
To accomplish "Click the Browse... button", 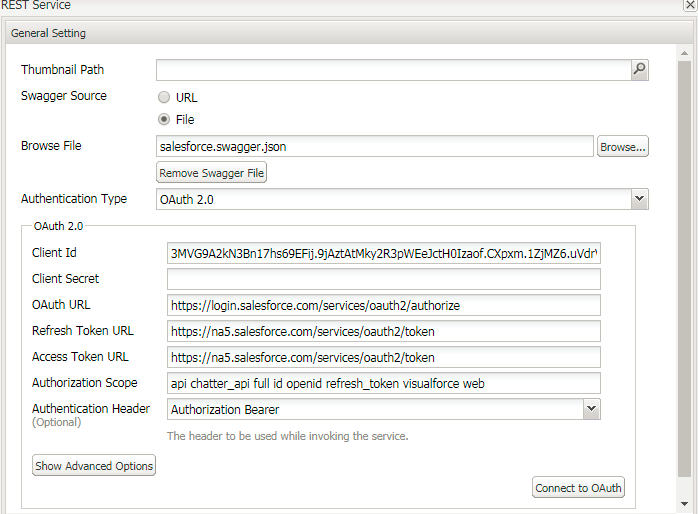I will (x=622, y=146).
